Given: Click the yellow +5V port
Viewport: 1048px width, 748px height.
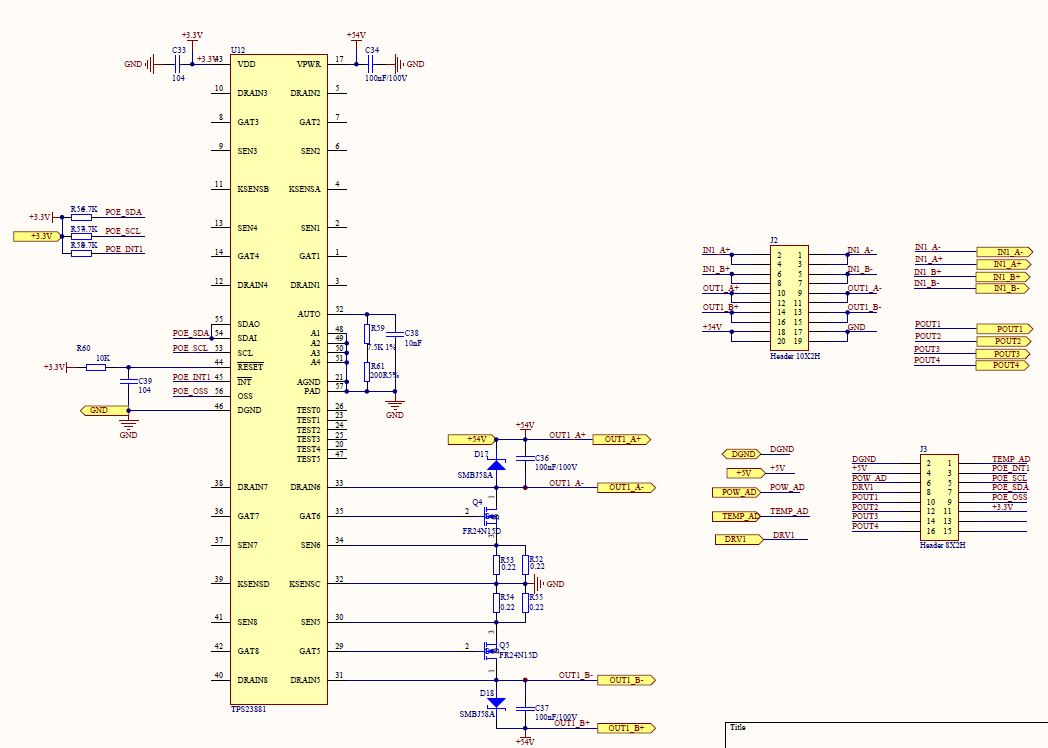Looking at the screenshot, I should click(746, 473).
